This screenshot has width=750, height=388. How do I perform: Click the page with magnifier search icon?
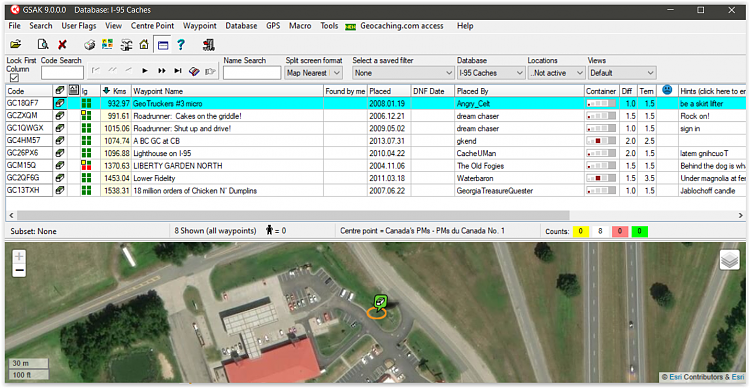pos(44,45)
